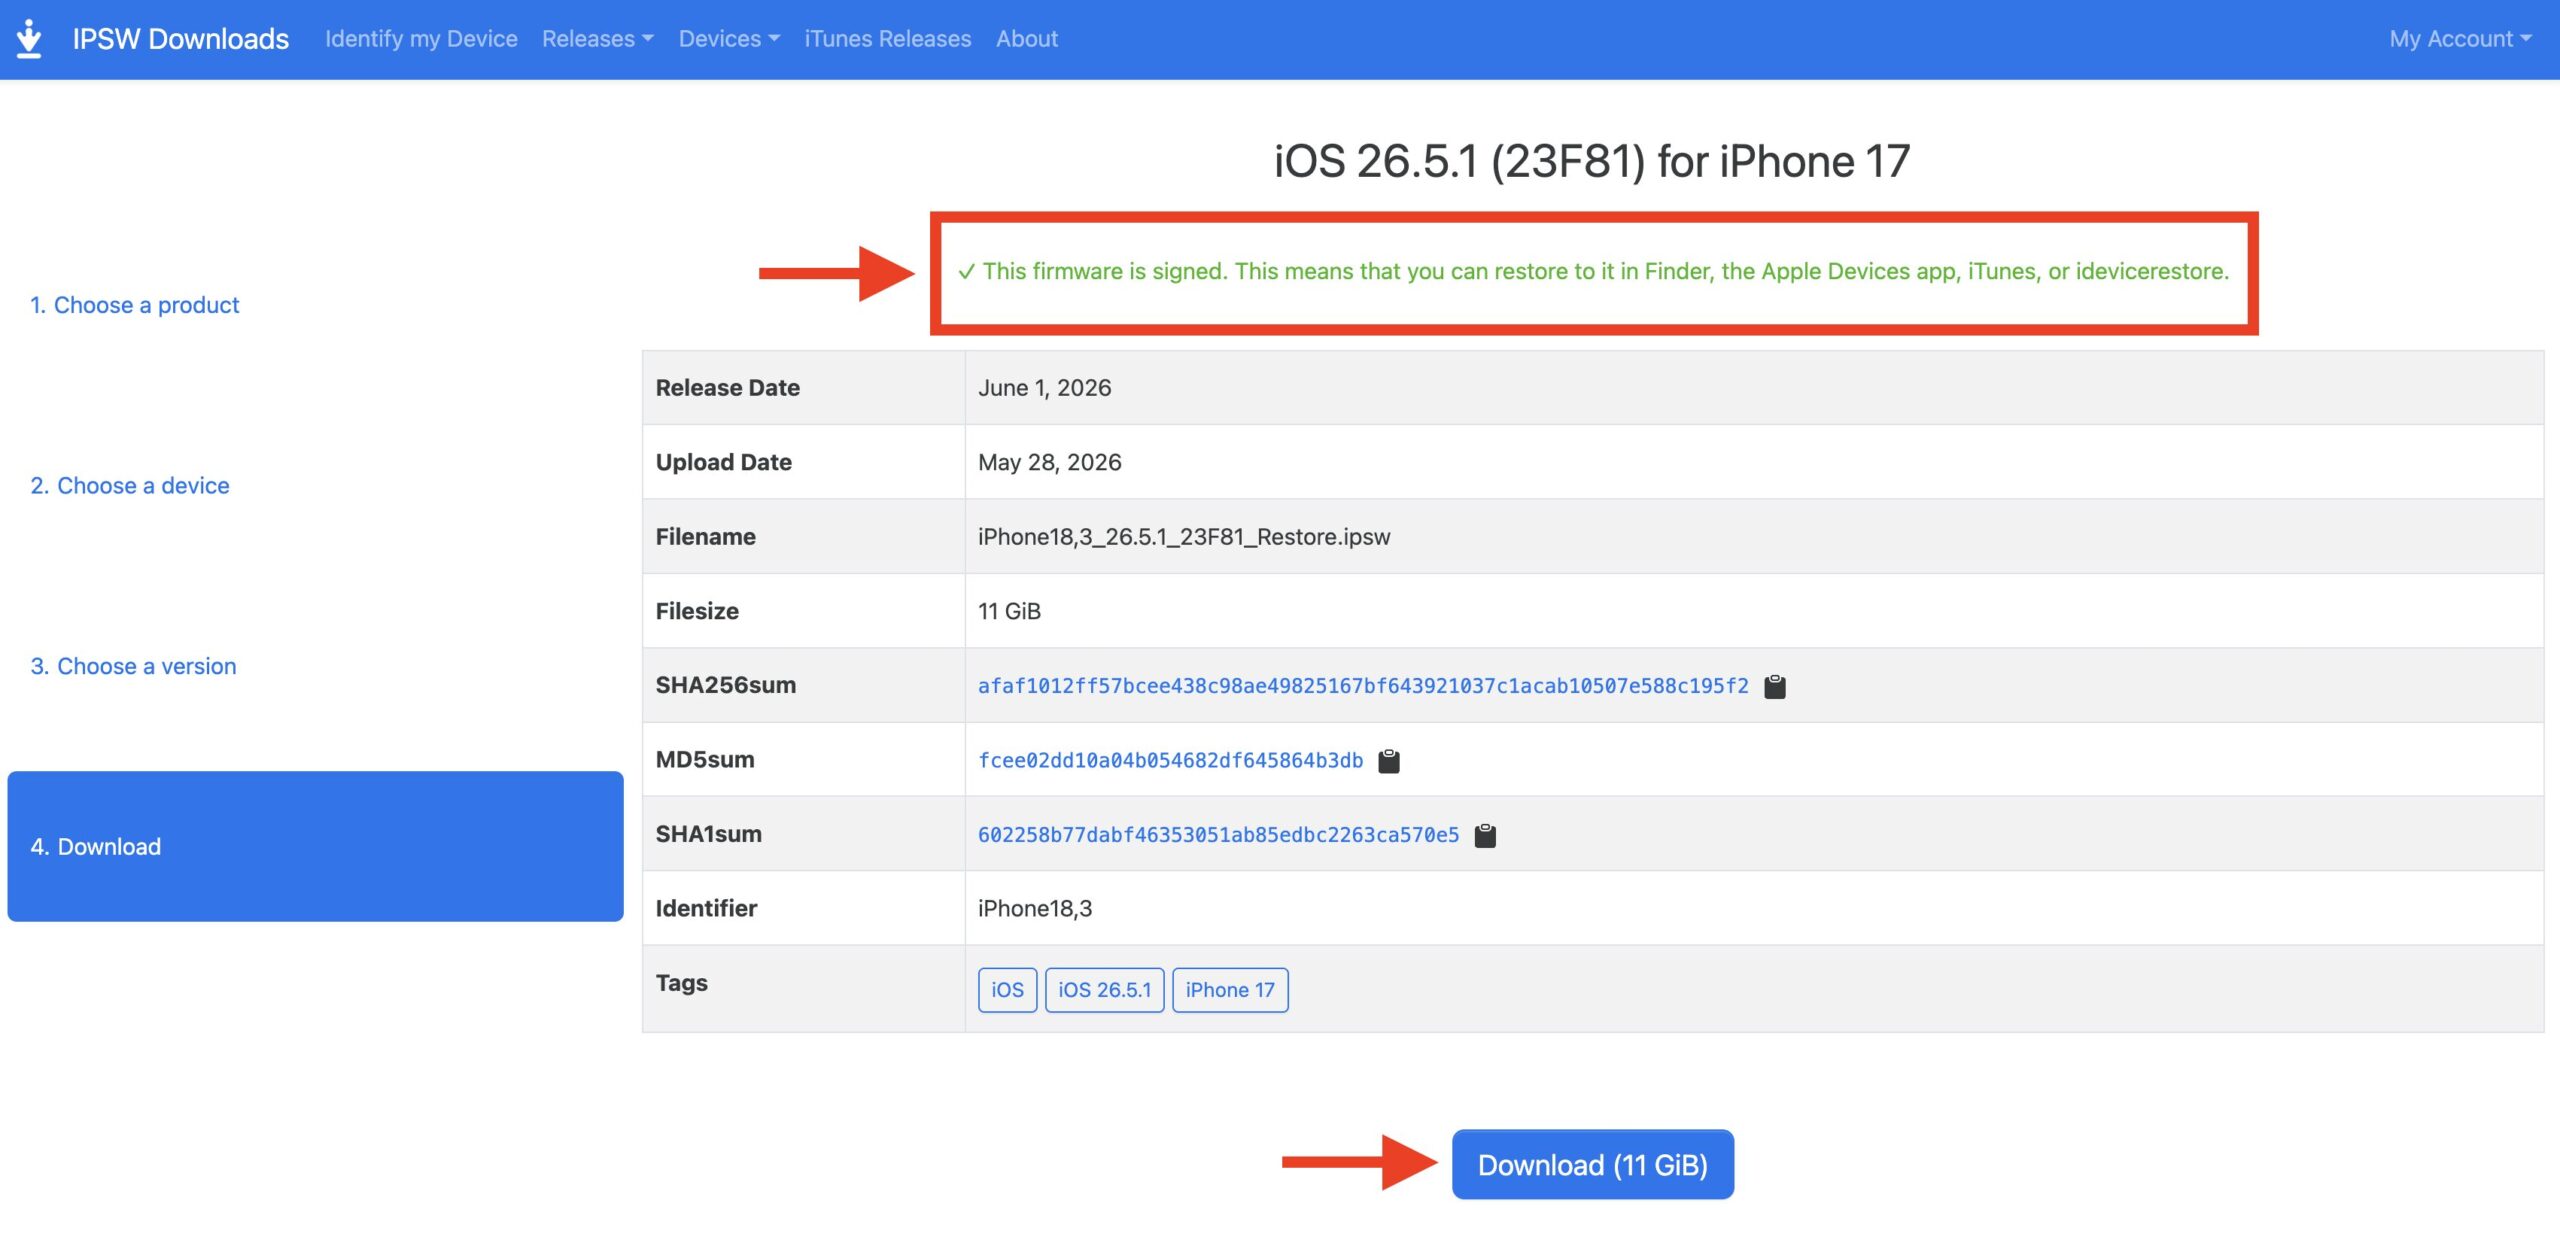Go to step 2 Choose a device

130,486
